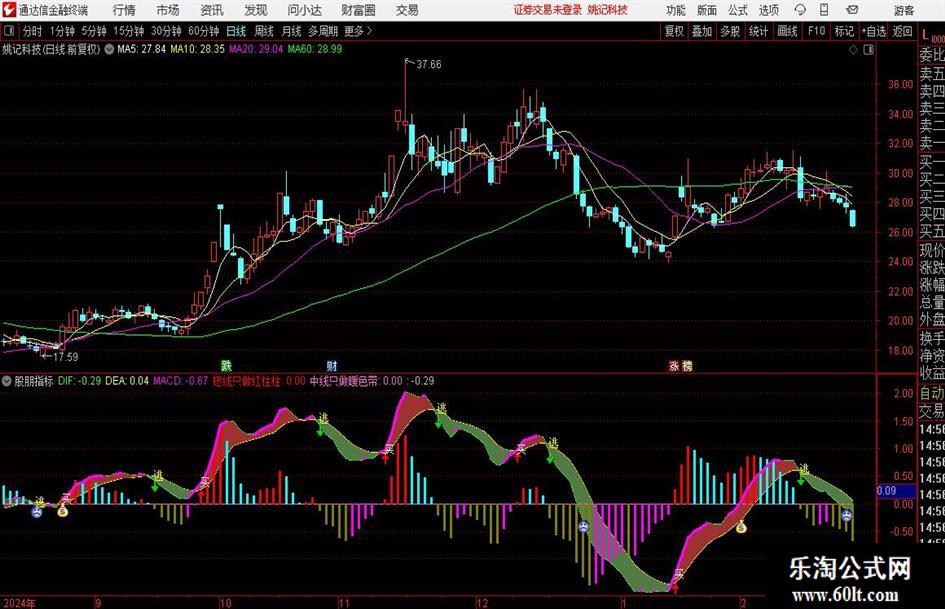Open the 市场 menu

point(168,10)
